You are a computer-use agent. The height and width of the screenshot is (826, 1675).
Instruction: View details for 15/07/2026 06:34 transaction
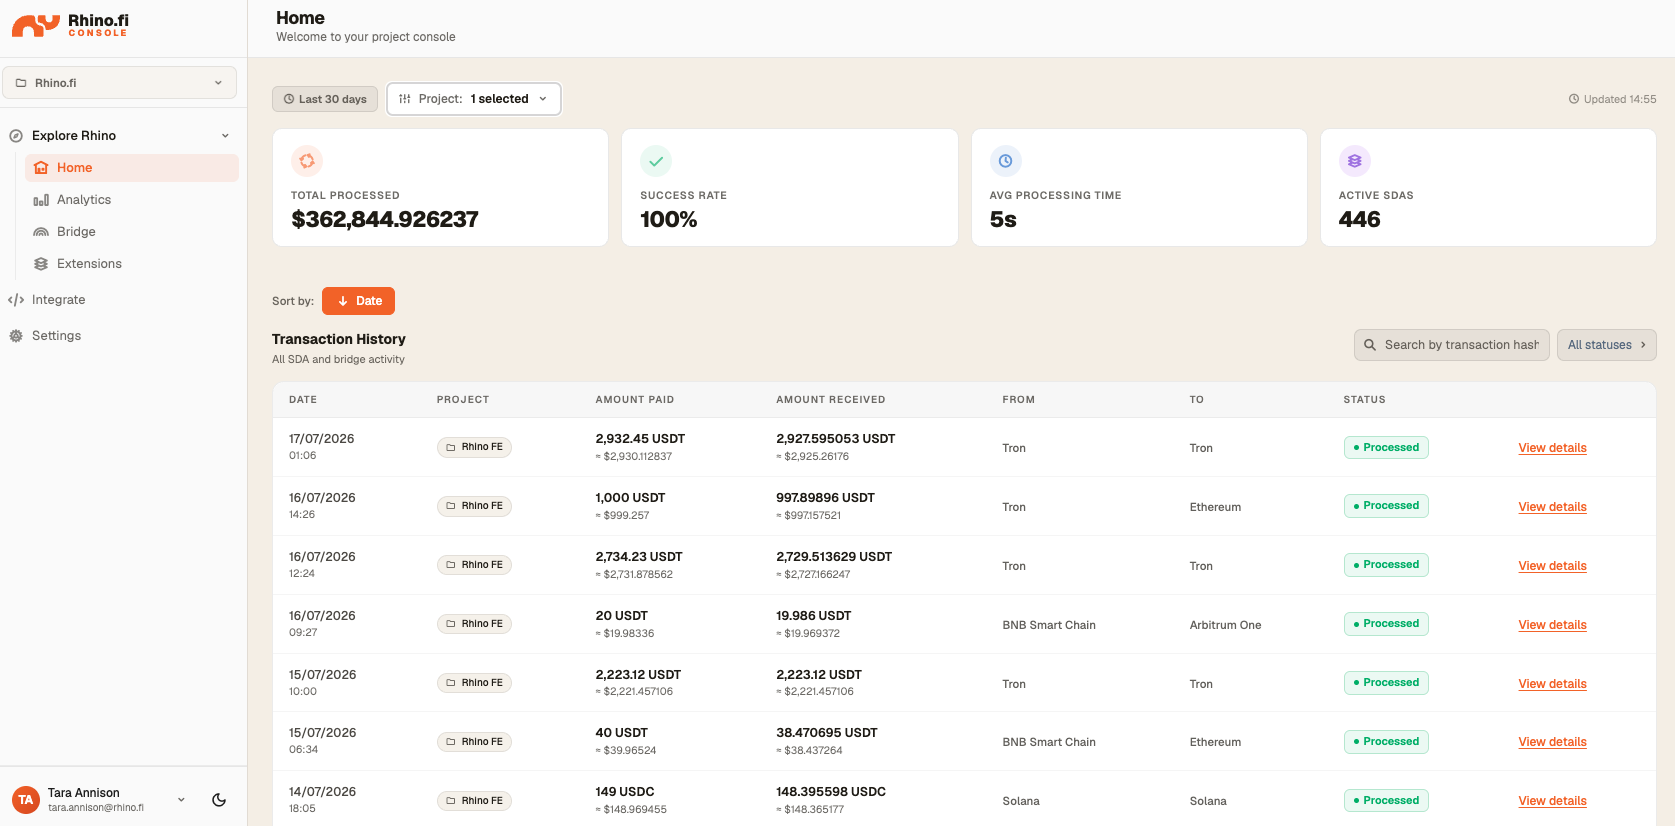click(1552, 742)
